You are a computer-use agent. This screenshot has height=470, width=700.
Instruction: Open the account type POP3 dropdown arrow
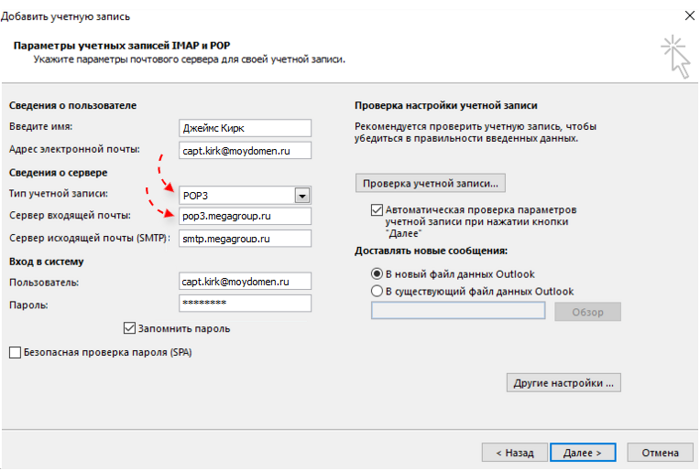pyautogui.click(x=301, y=195)
